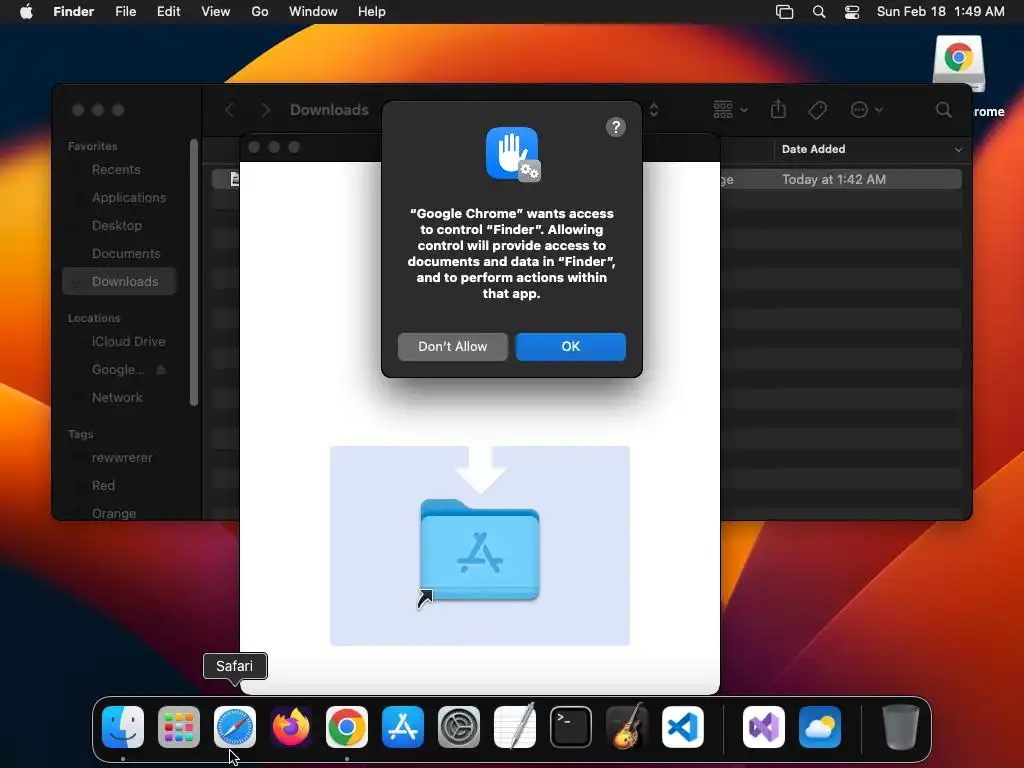
Task: Eject the Google disk in sidebar
Action: (x=161, y=370)
